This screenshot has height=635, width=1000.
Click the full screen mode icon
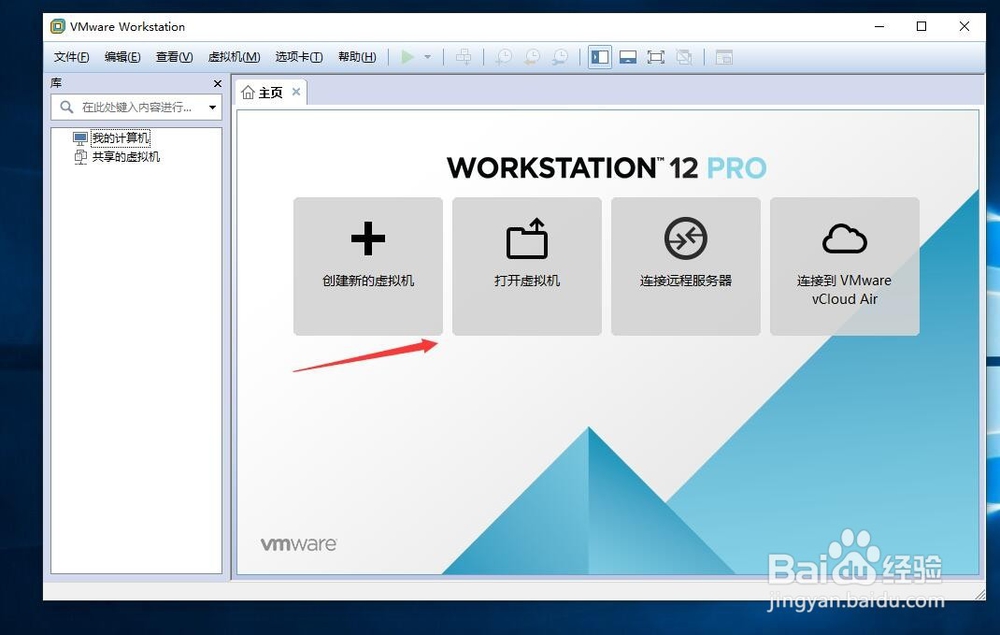[656, 57]
